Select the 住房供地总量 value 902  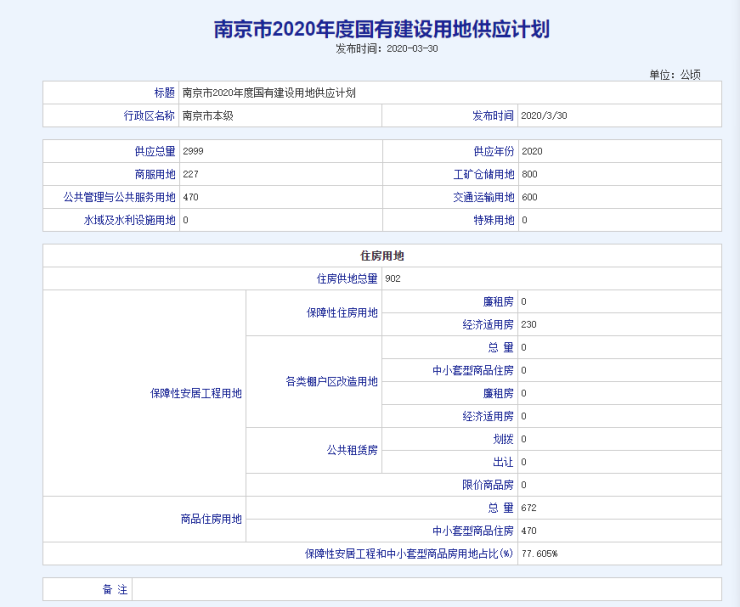pyautogui.click(x=393, y=278)
